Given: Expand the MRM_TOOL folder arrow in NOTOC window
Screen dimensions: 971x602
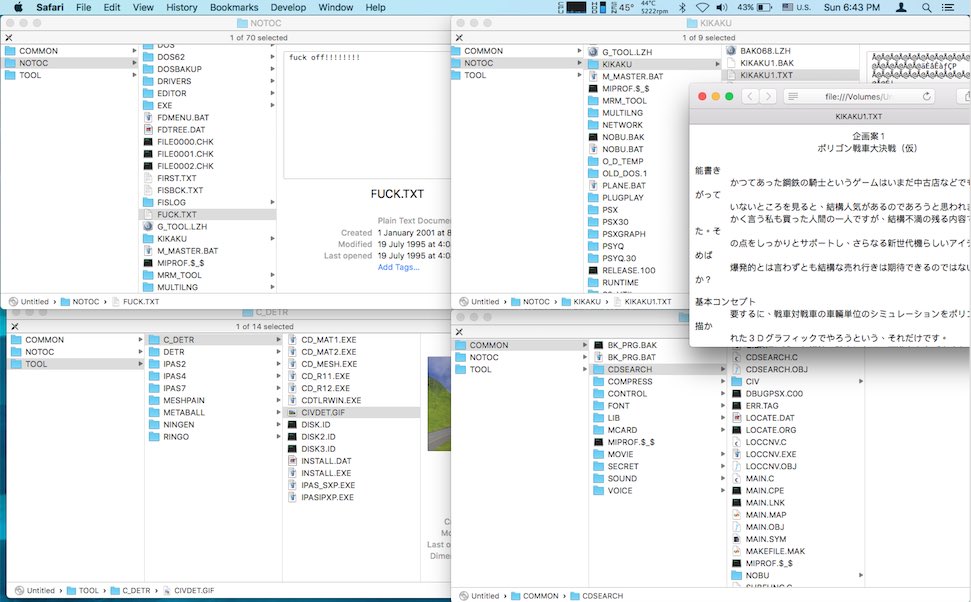Looking at the screenshot, I should [x=272, y=275].
